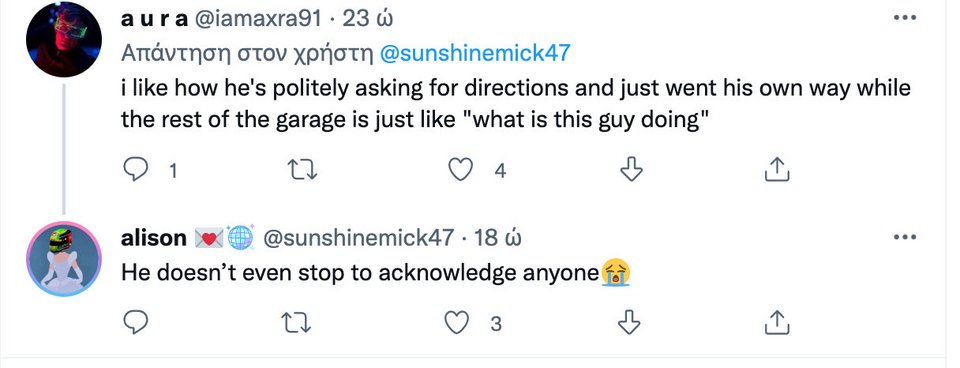Image resolution: width=960 pixels, height=368 pixels.
Task: Open more options on alison's tweet
Action: (904, 237)
